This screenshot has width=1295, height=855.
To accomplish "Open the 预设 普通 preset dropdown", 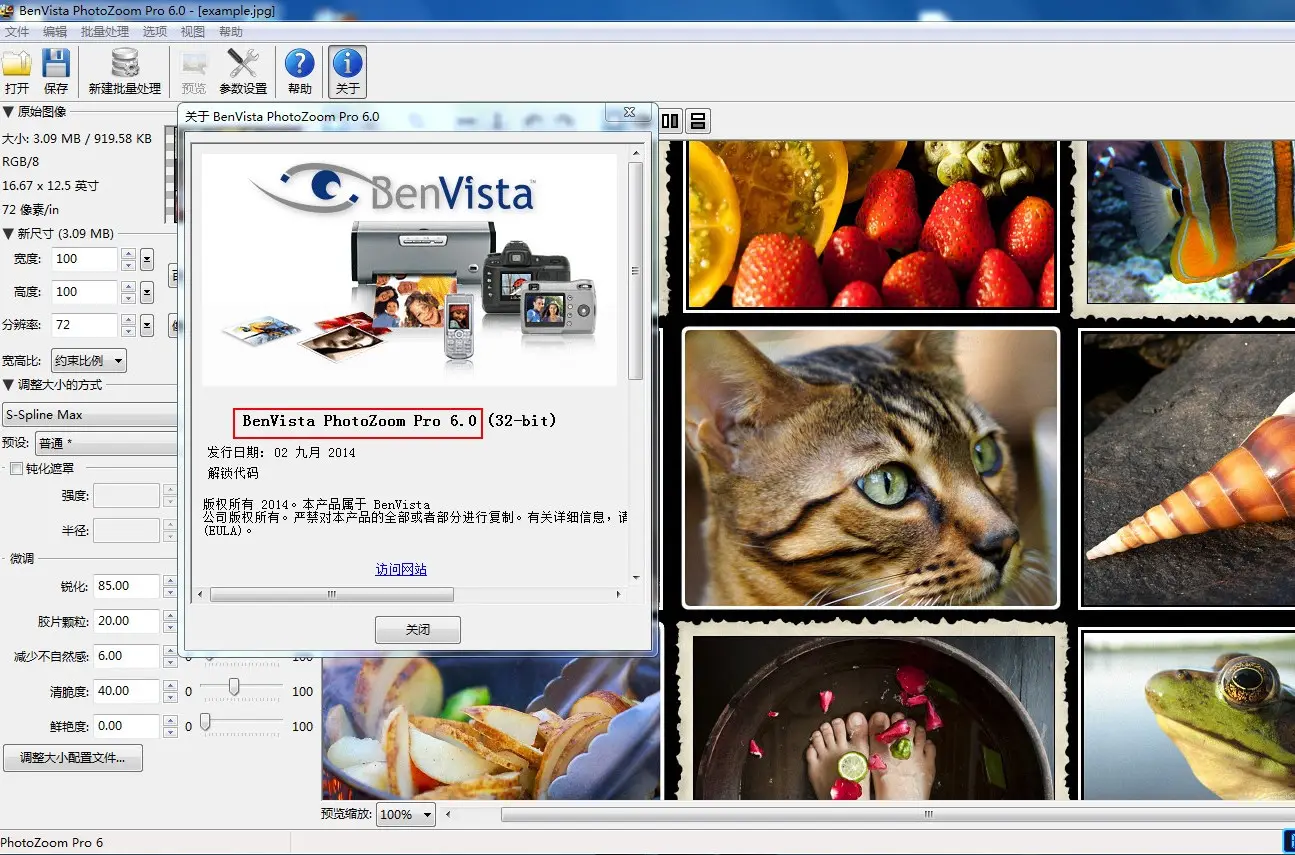I will [x=107, y=443].
